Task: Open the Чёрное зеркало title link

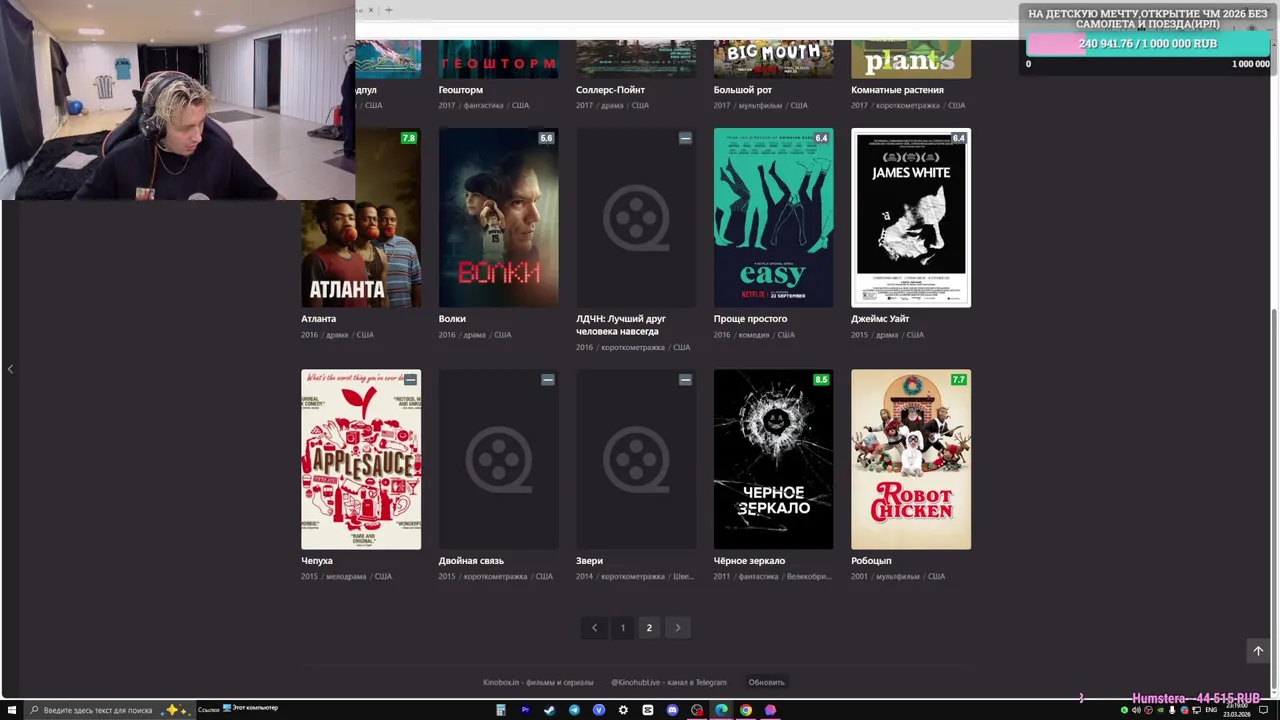Action: pyautogui.click(x=749, y=561)
